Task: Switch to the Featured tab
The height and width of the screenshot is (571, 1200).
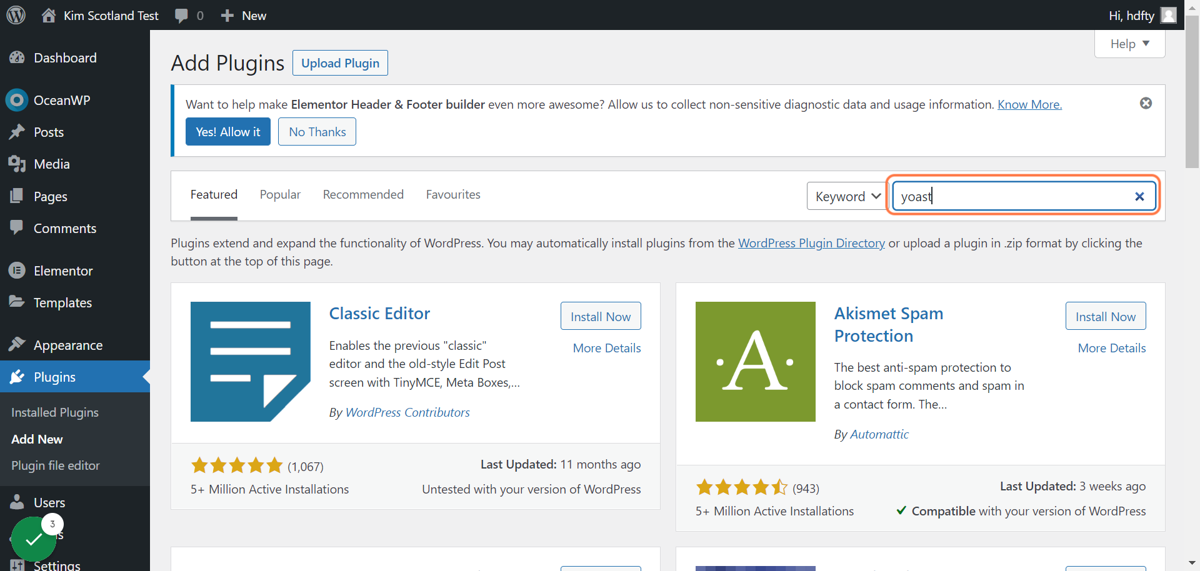Action: click(214, 194)
